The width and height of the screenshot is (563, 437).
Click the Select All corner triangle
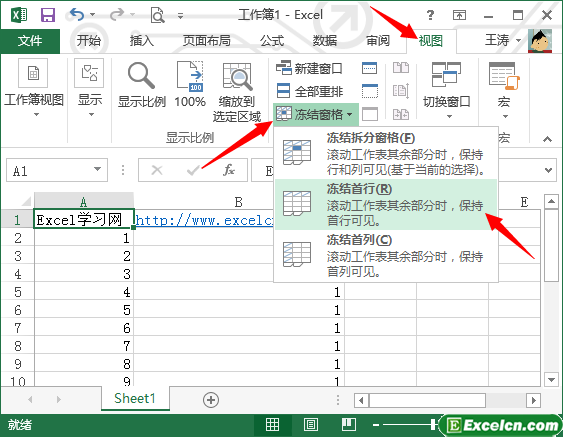click(25, 201)
